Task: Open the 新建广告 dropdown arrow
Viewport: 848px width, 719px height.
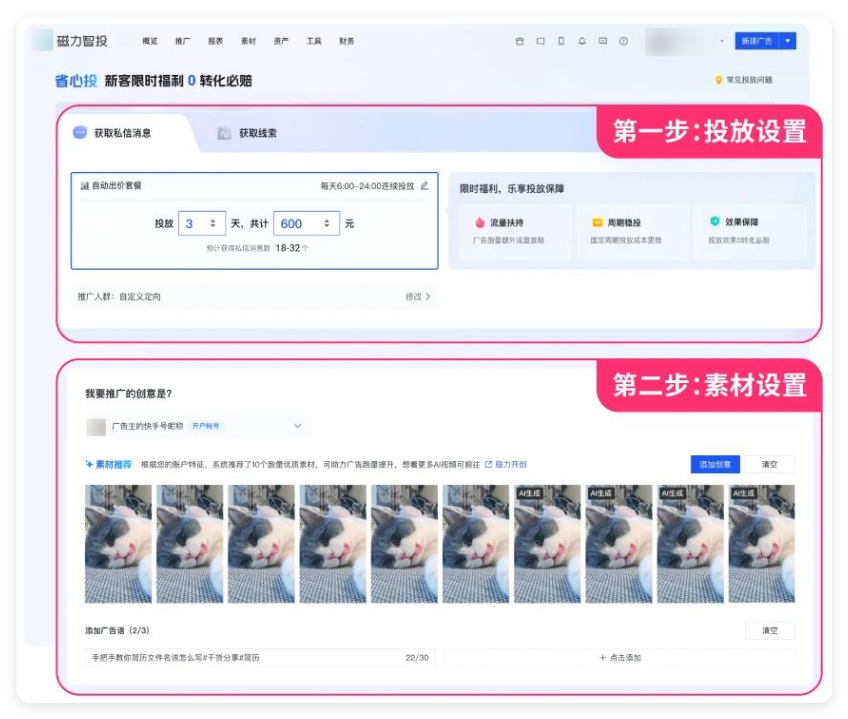Action: click(787, 40)
